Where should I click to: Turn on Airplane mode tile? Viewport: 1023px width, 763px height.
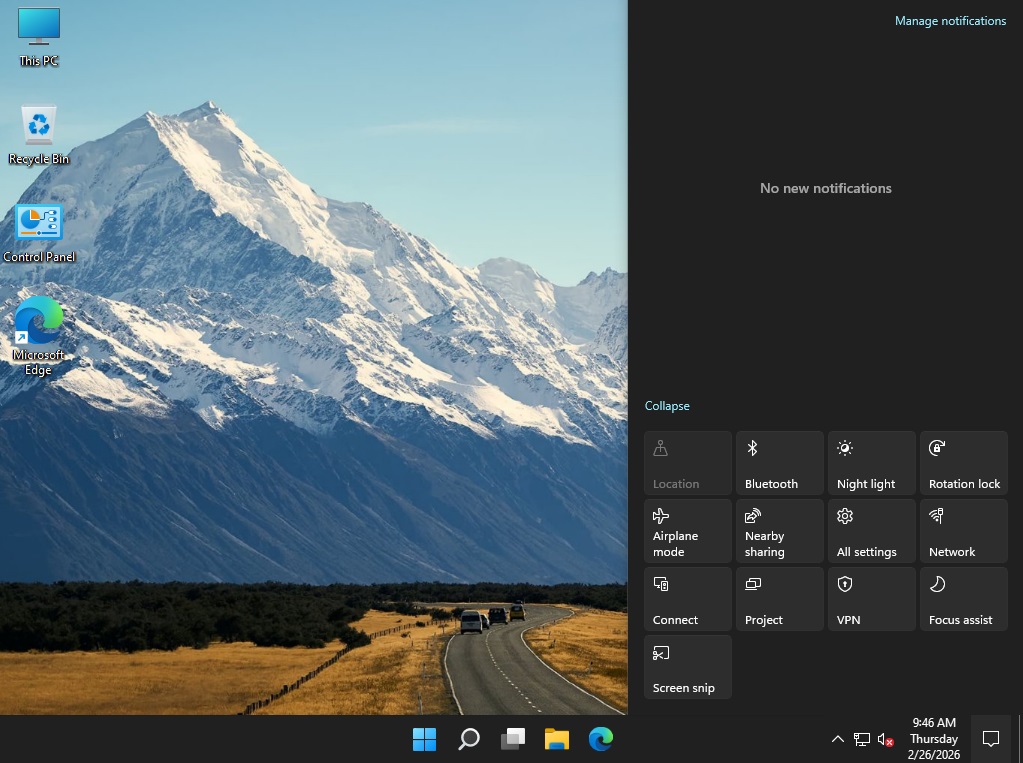687,531
